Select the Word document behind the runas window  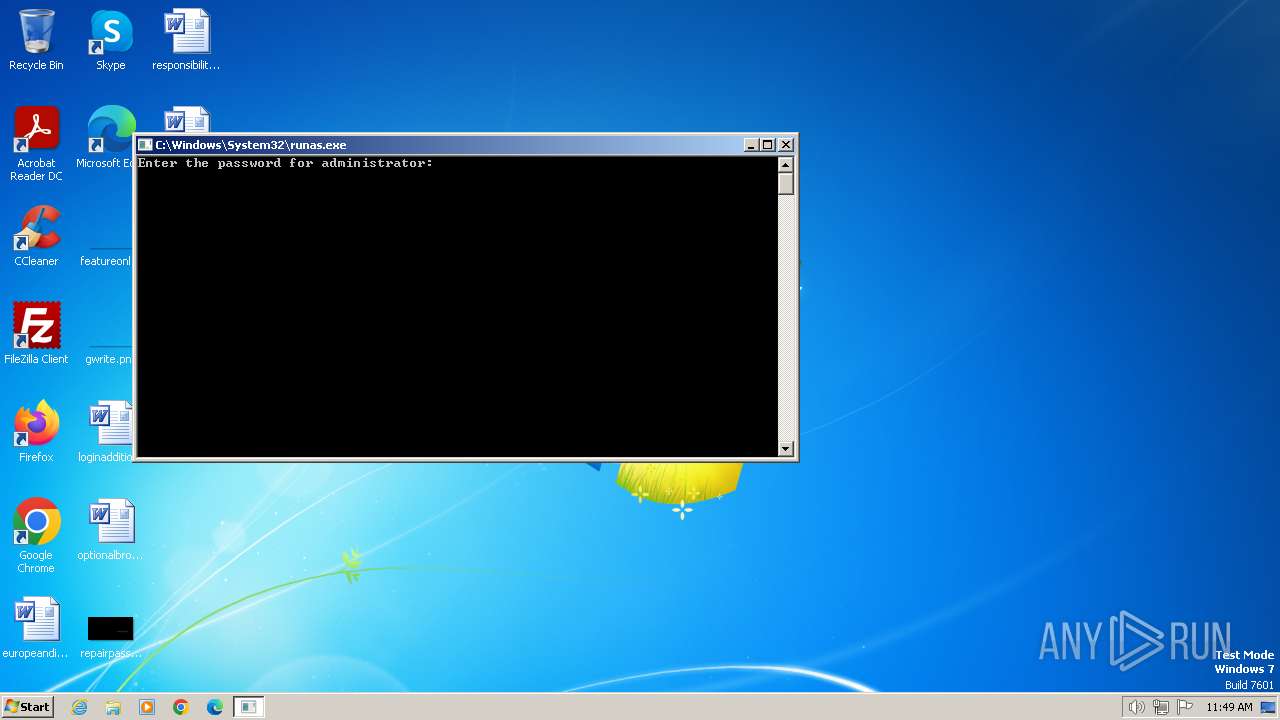tap(186, 120)
